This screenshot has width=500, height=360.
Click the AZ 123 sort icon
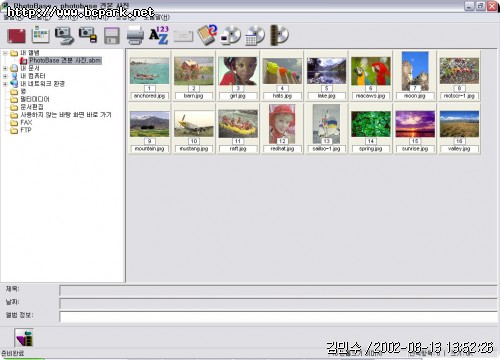(x=159, y=35)
